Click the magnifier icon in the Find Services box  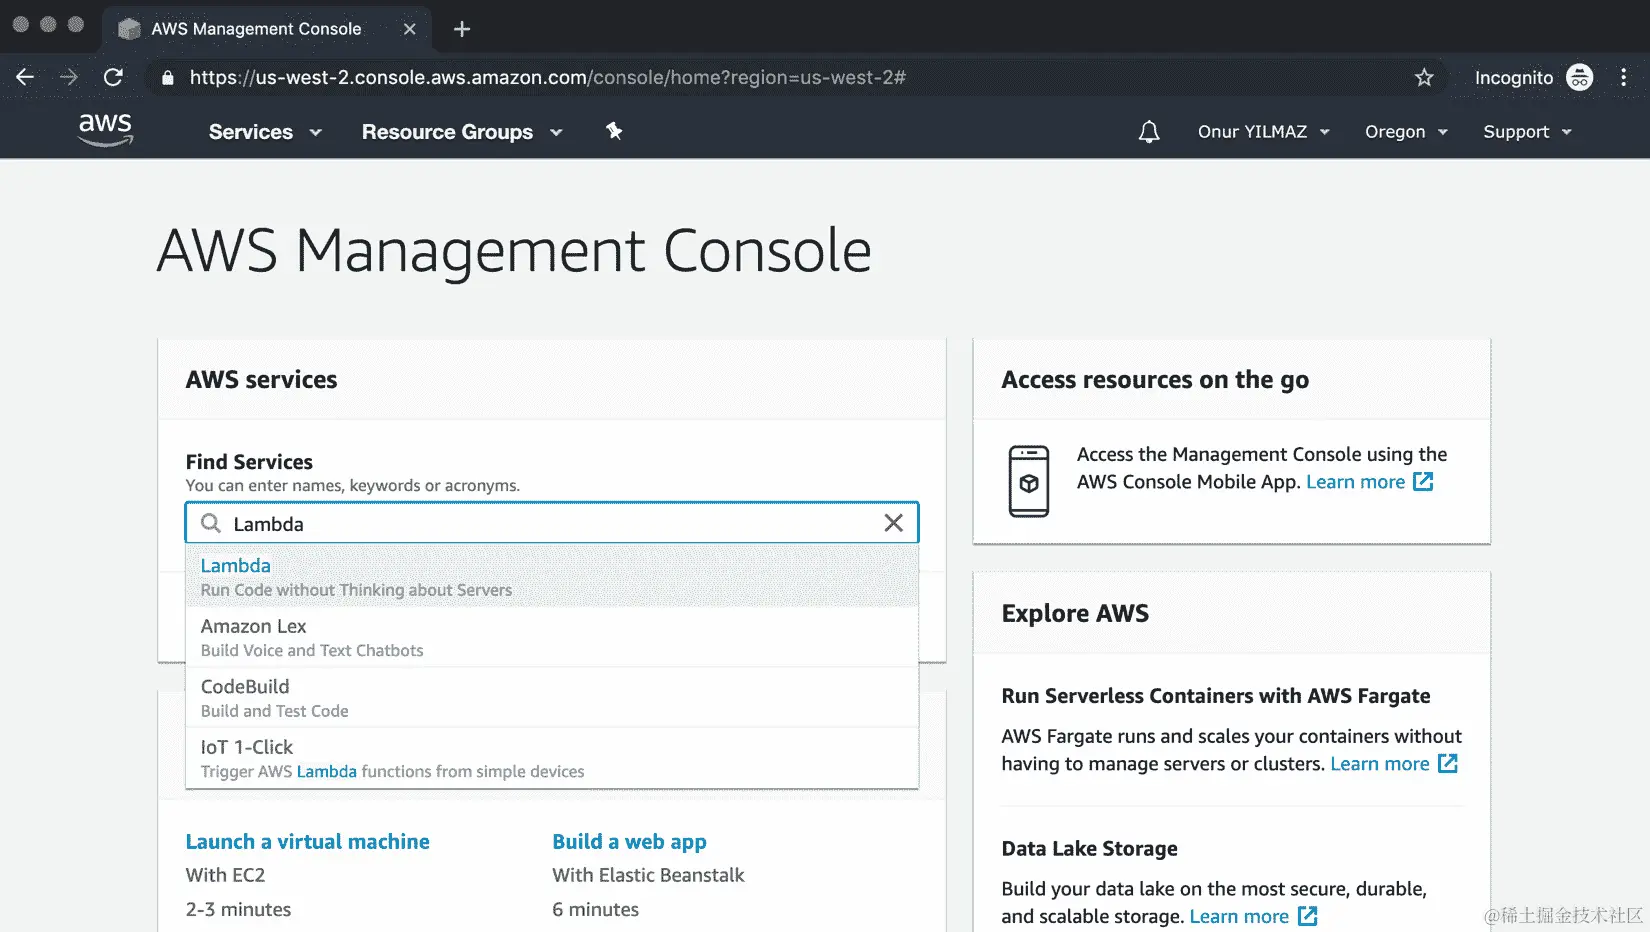tap(210, 523)
